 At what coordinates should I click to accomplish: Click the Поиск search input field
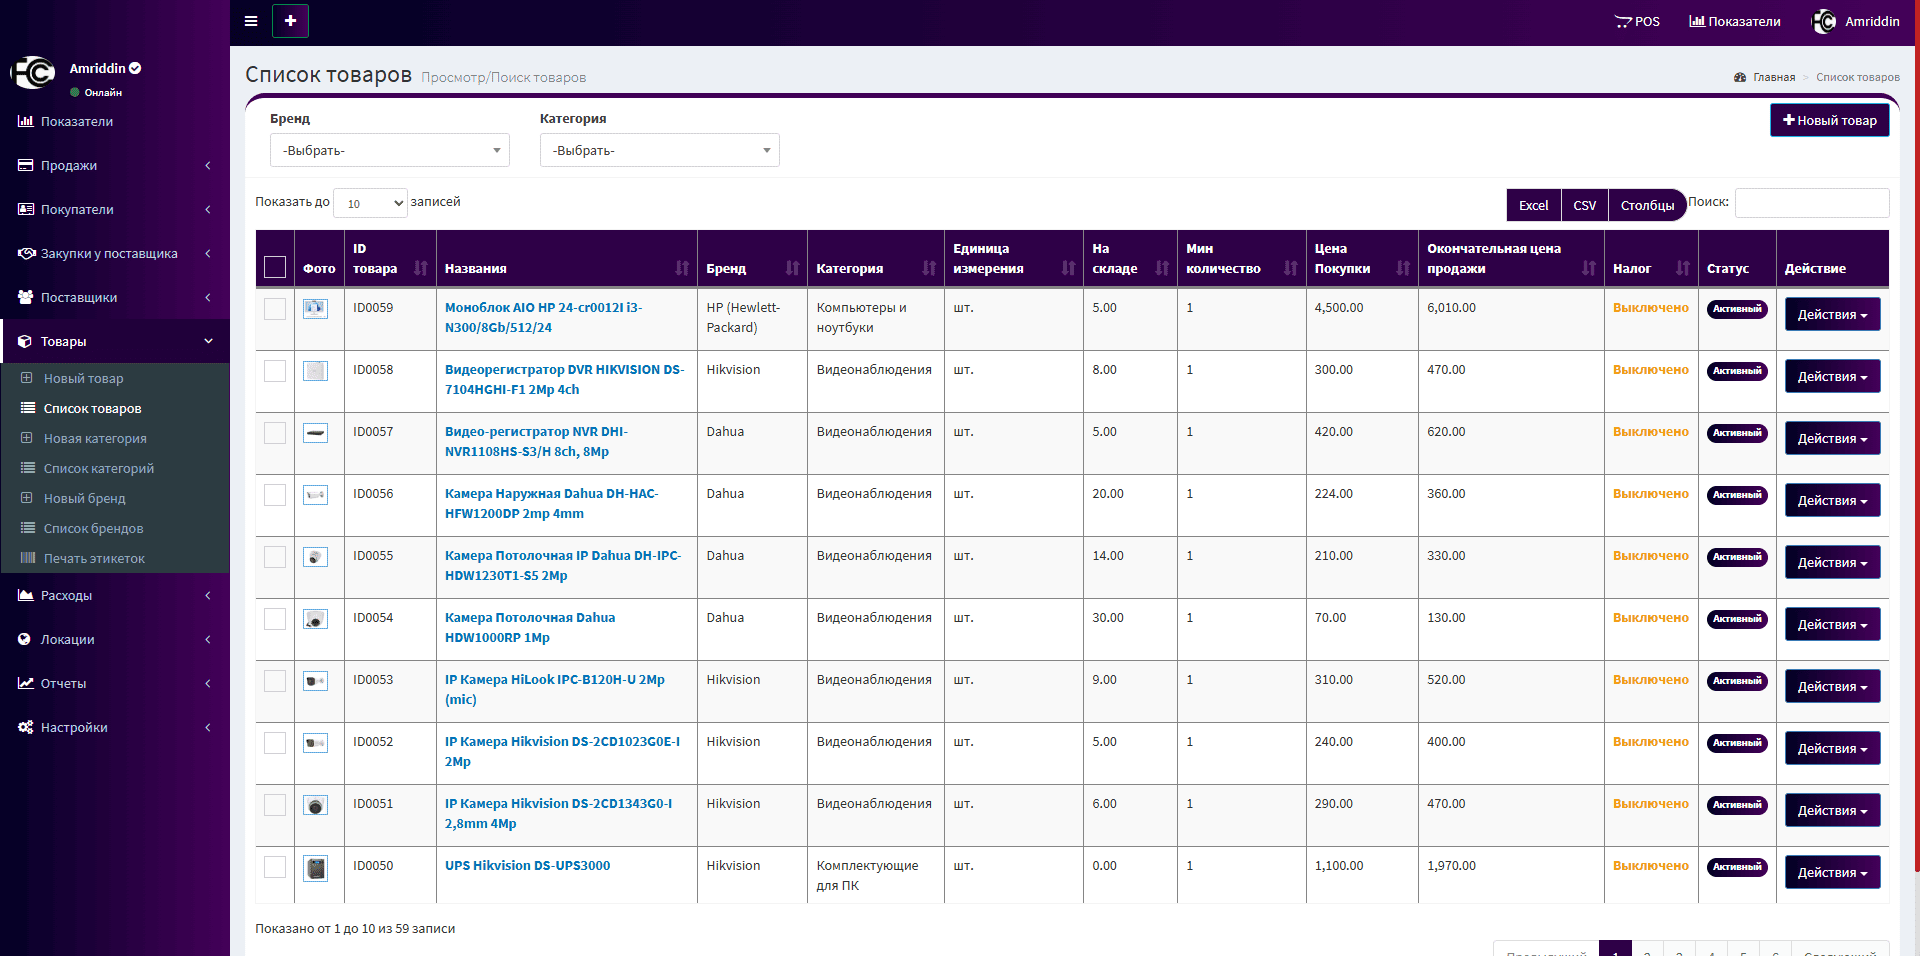(1811, 203)
